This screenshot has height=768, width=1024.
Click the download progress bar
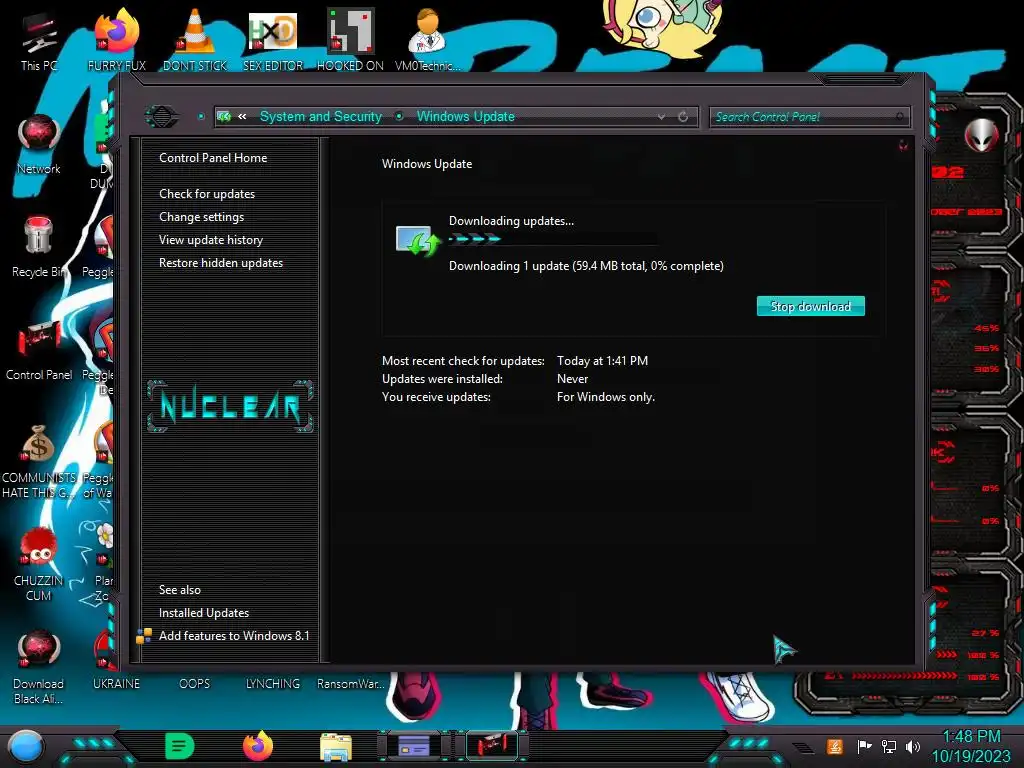click(x=553, y=239)
